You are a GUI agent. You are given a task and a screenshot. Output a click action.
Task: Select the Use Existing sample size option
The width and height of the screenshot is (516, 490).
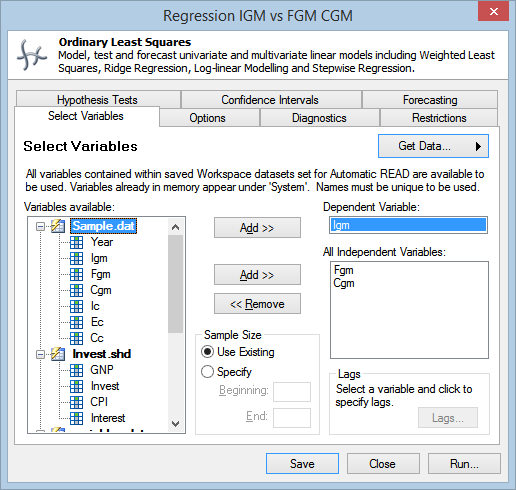pyautogui.click(x=207, y=352)
